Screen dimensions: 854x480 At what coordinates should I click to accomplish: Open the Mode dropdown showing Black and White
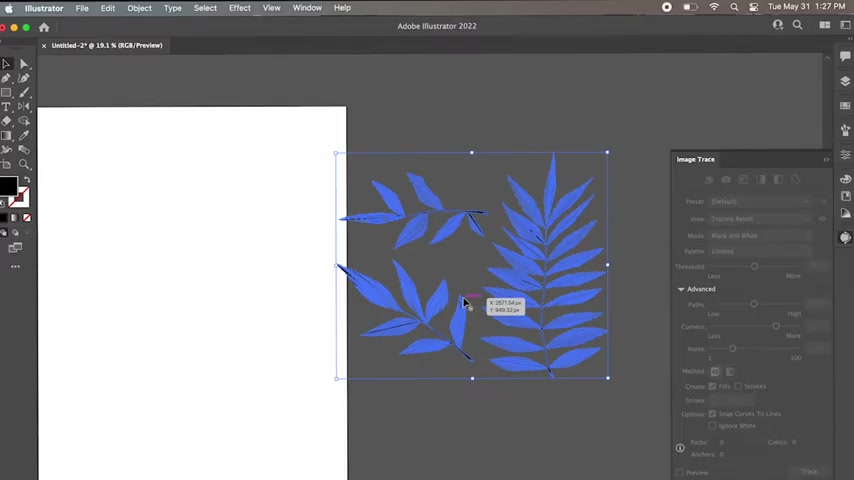(760, 236)
